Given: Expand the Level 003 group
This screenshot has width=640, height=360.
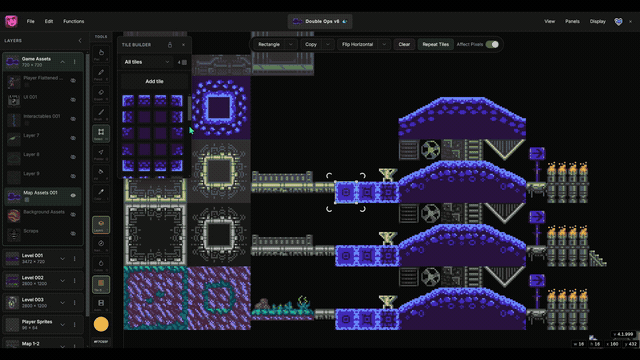Looking at the screenshot, I should 62,302.
